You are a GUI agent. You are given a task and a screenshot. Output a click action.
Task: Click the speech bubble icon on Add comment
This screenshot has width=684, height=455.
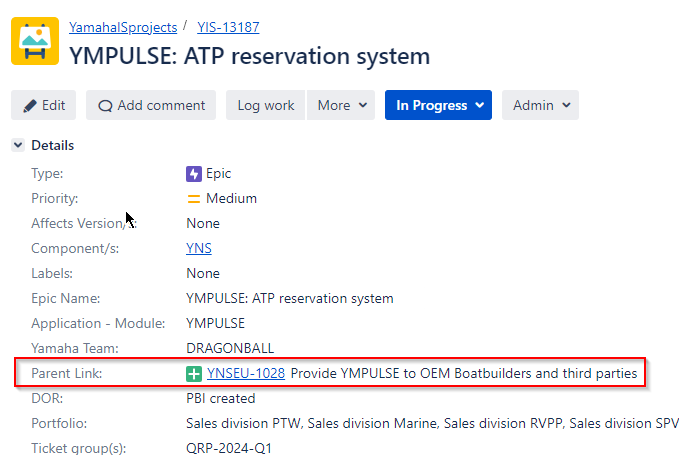(105, 106)
